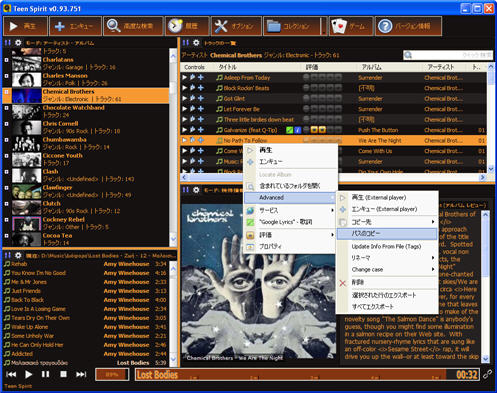Viewport: 497px width, 393px height.
Task: Click the Enqueue plus toolbar button
Action: pos(76,26)
